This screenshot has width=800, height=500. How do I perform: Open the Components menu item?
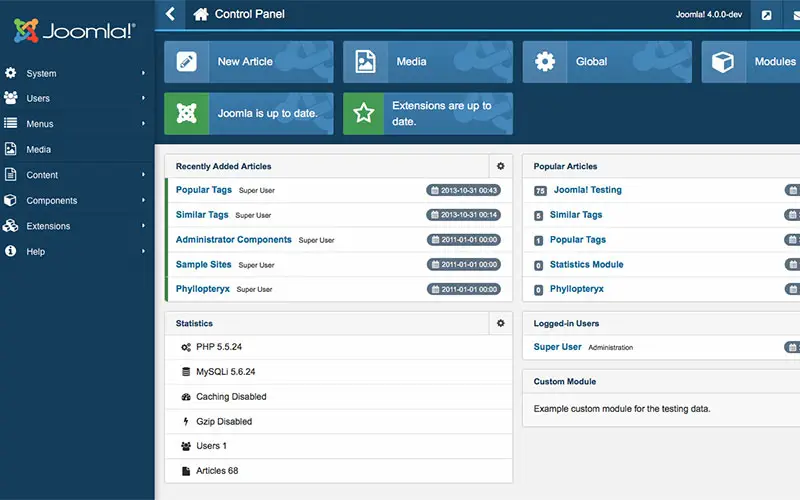pos(77,200)
